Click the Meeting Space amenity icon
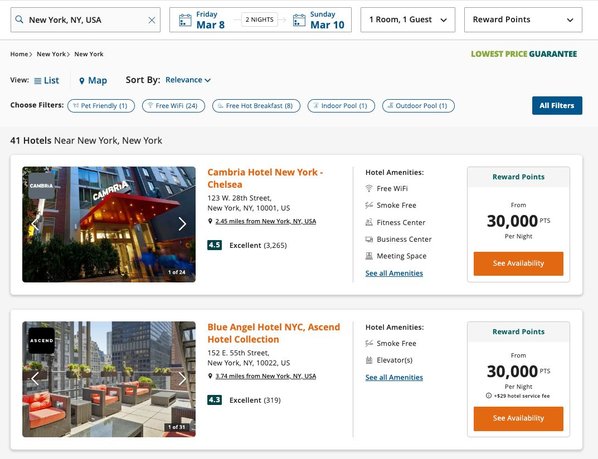 tap(369, 256)
